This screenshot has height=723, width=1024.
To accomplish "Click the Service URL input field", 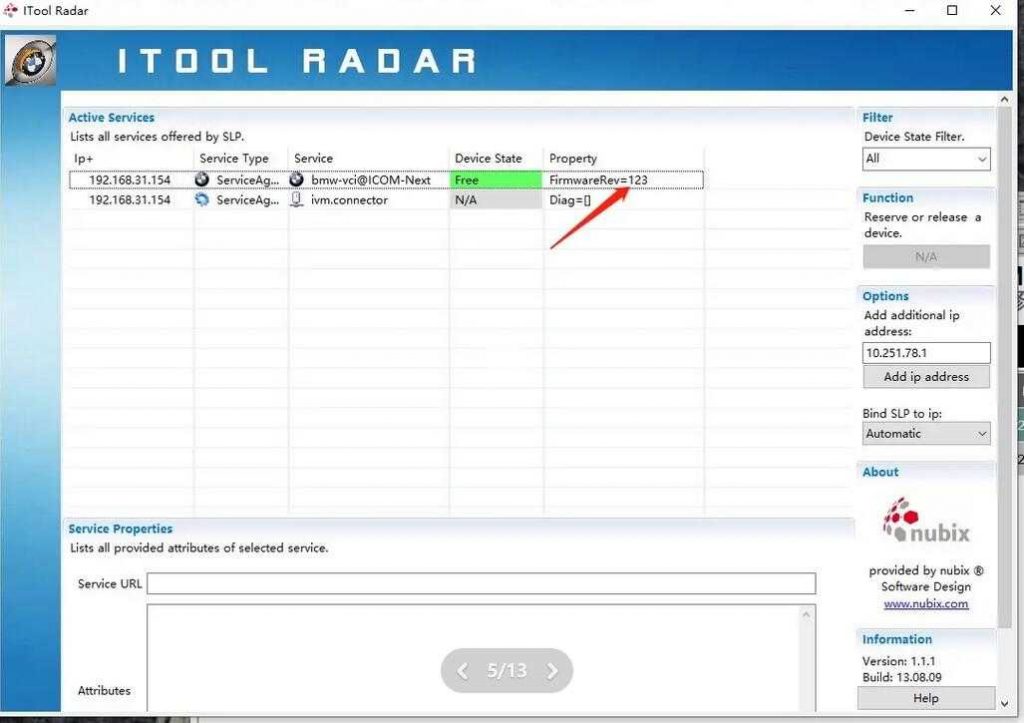I will [x=481, y=584].
